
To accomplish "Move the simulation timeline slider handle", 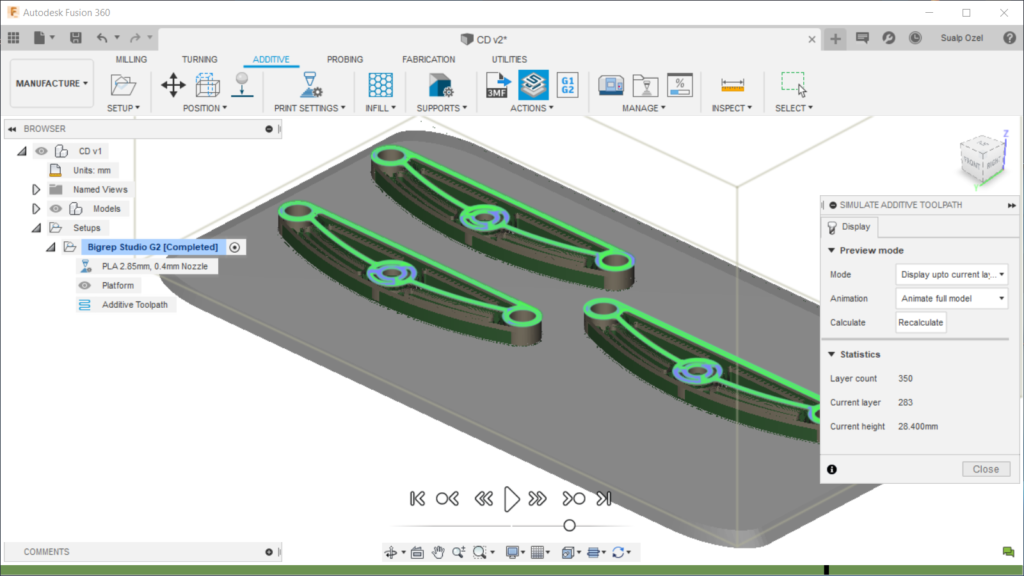I will coord(569,524).
